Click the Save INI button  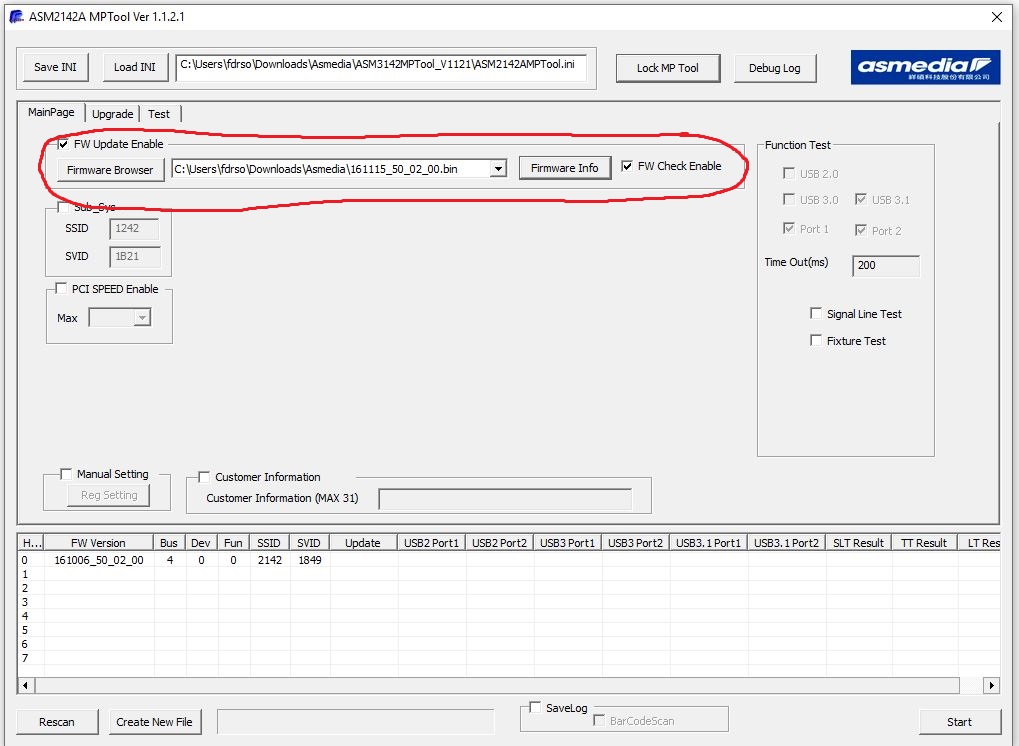[55, 67]
